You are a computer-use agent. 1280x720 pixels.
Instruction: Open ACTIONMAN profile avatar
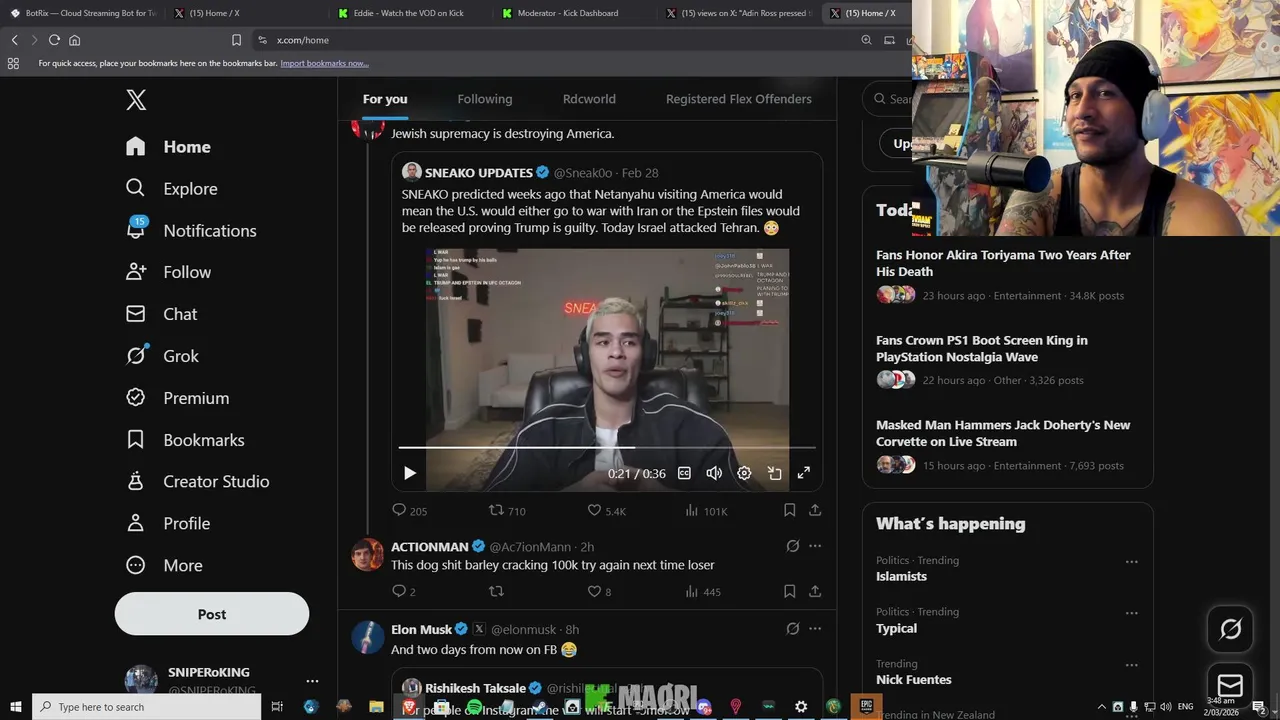pyautogui.click(x=368, y=554)
